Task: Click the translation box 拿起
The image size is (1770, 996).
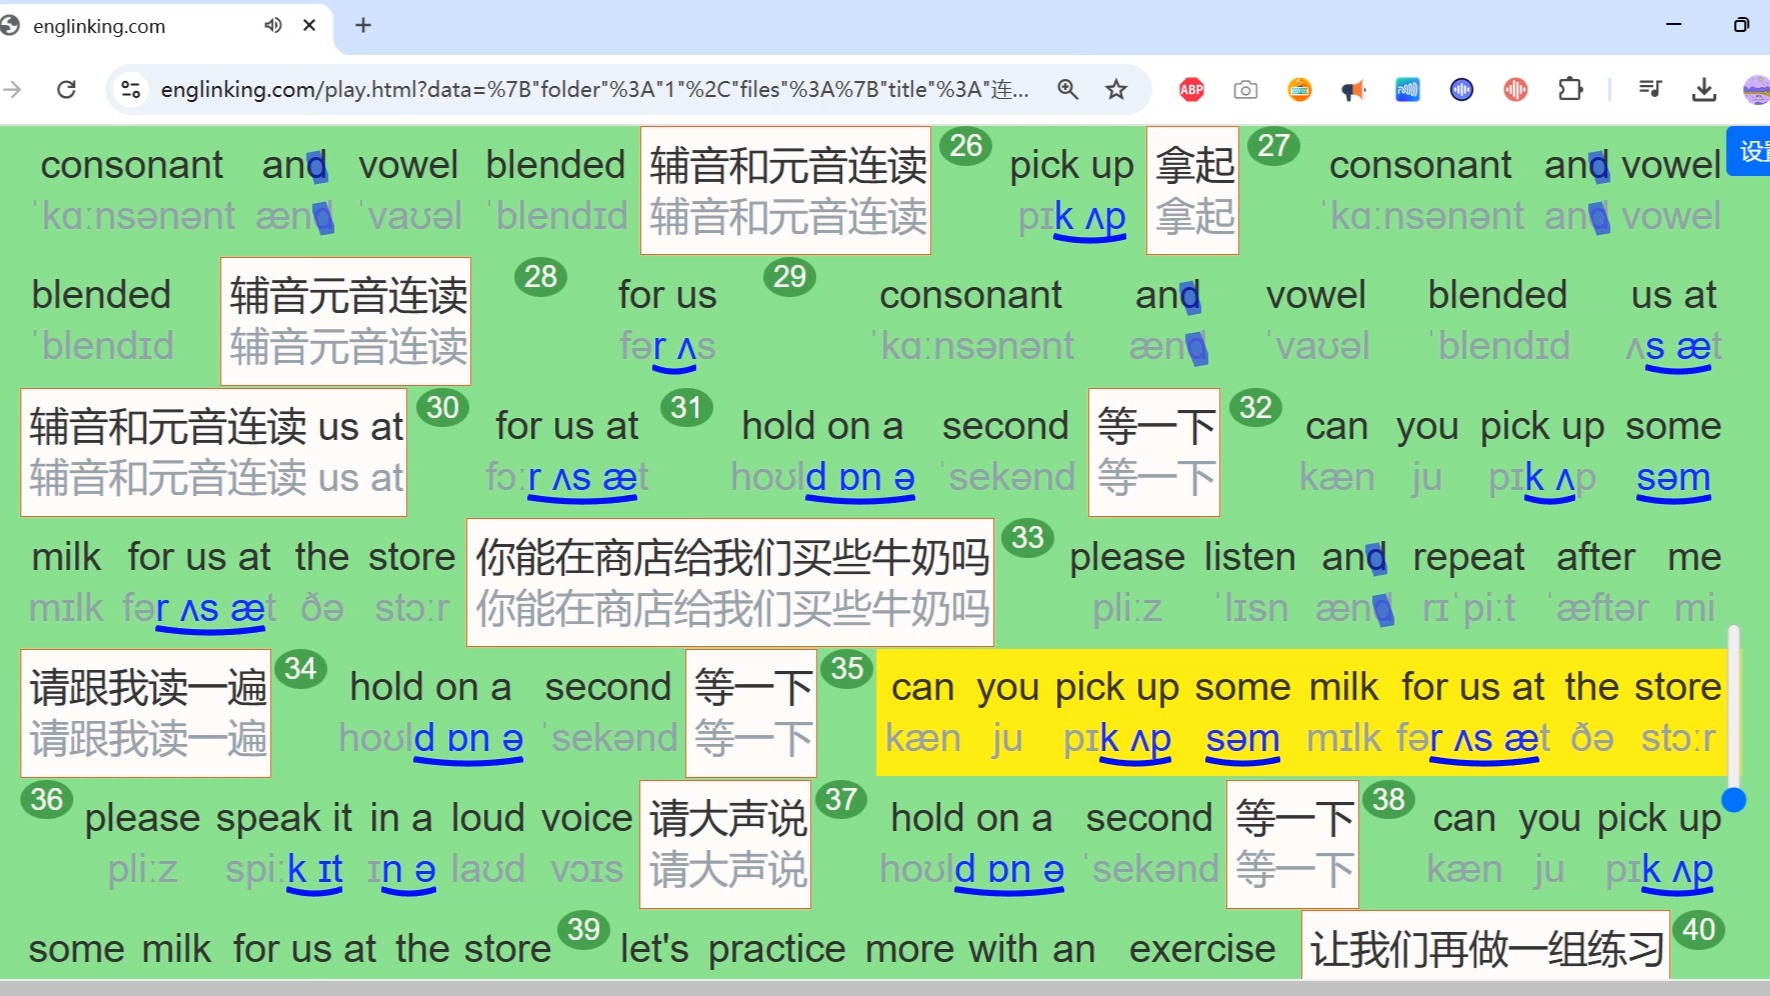Action: coord(1193,190)
